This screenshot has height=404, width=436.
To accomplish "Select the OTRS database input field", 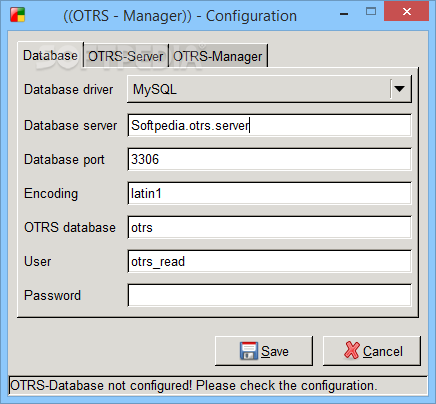I will coord(269,227).
